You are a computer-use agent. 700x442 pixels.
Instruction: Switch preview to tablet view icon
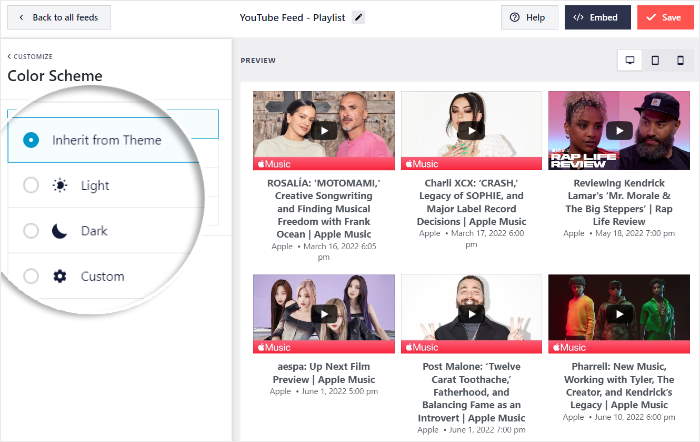point(655,60)
